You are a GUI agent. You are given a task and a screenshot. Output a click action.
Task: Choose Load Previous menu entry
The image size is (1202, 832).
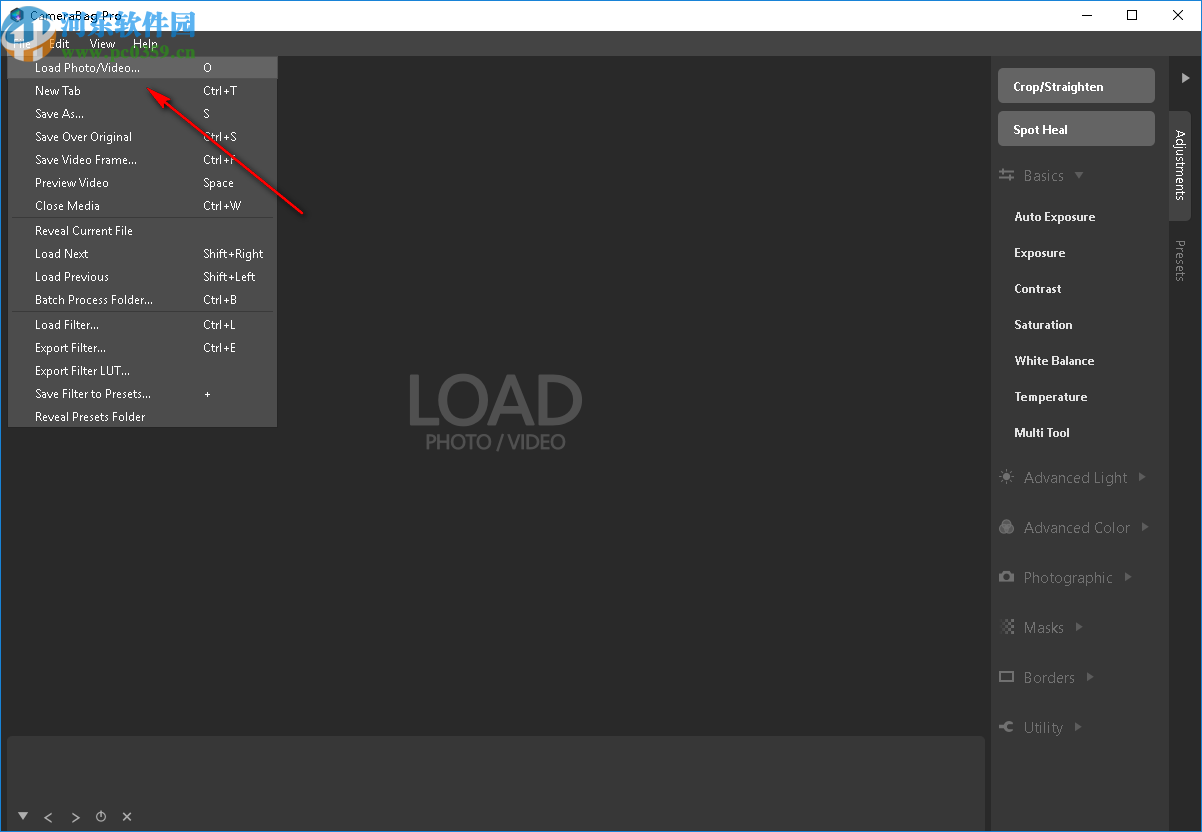[x=142, y=277]
